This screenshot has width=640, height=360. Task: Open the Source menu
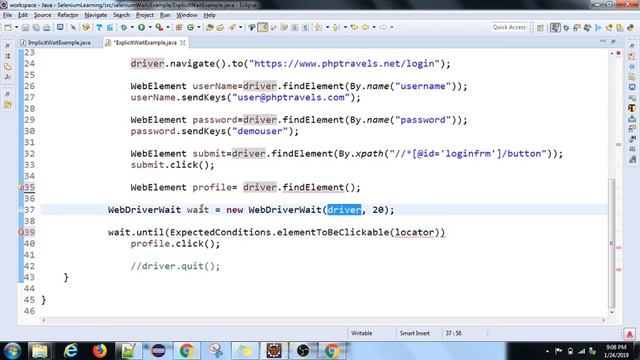(42, 15)
